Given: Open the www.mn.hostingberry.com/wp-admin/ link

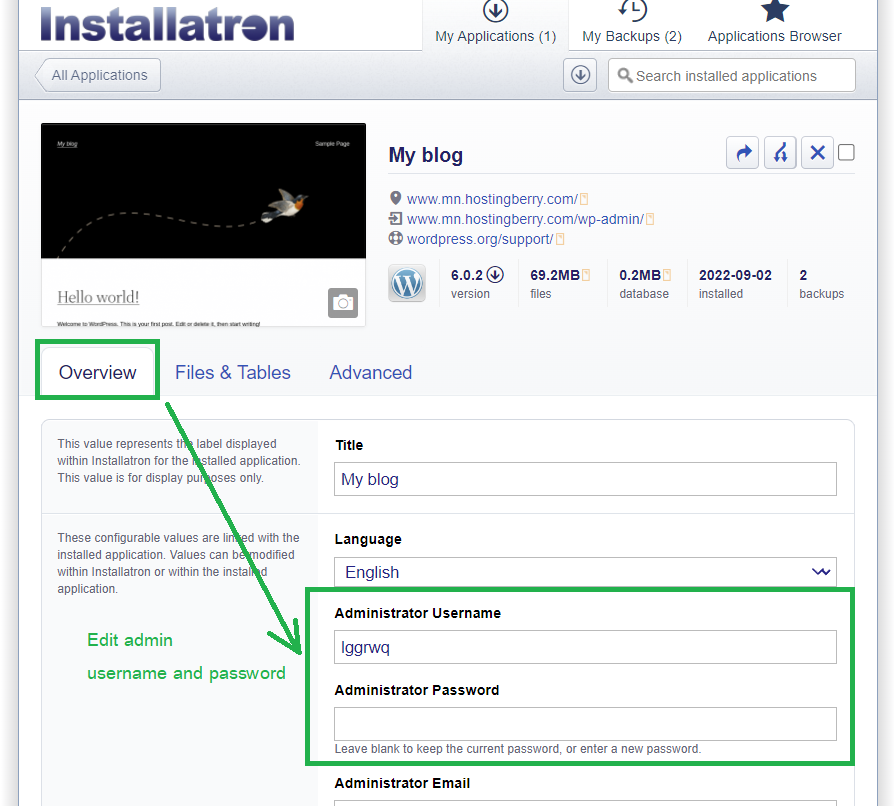Looking at the screenshot, I should pos(523,219).
